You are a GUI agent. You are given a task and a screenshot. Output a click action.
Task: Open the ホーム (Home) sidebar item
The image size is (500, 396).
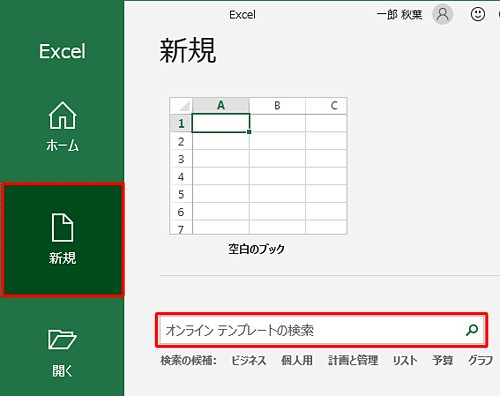(x=62, y=127)
